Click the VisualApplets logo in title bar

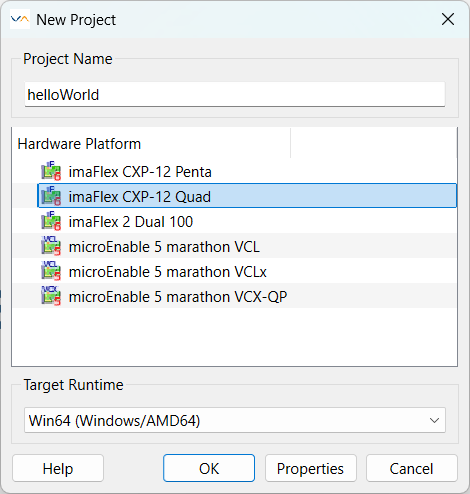point(20,19)
